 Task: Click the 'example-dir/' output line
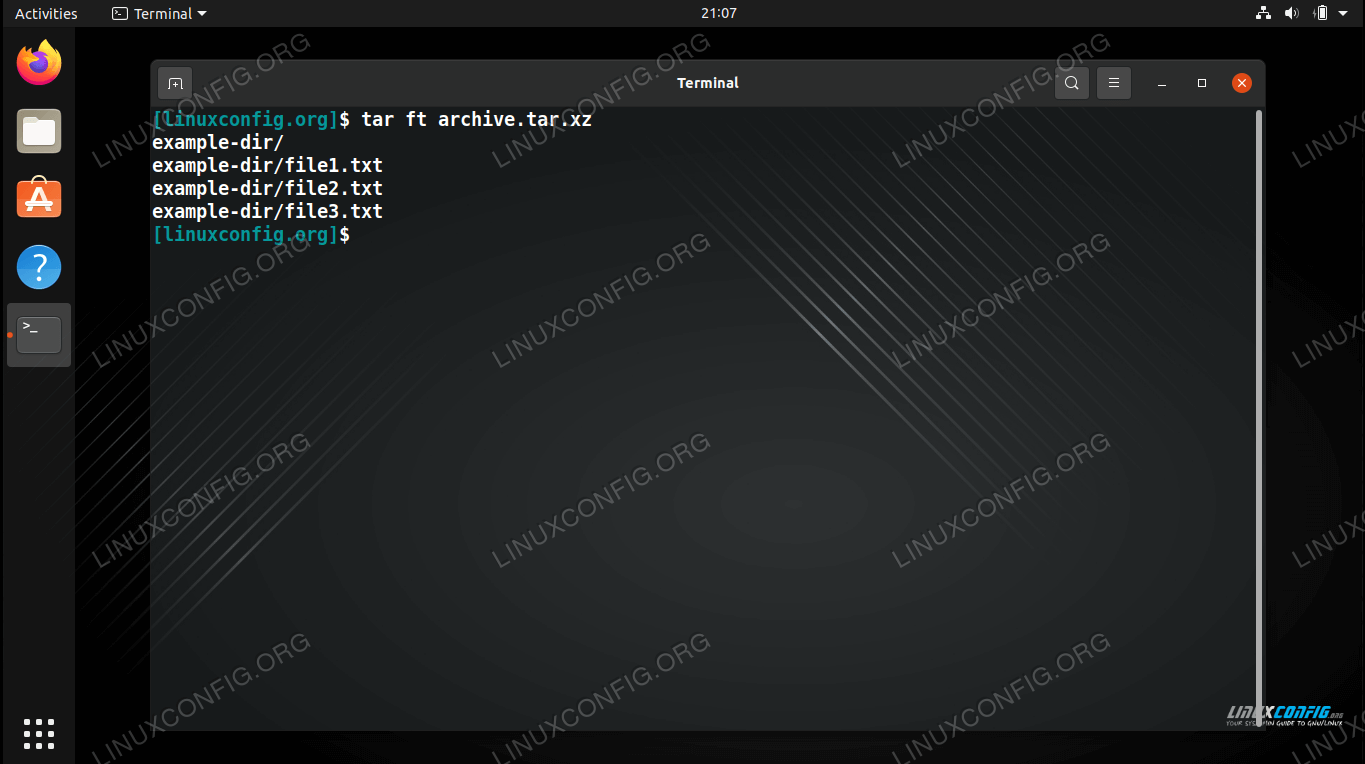tap(218, 143)
